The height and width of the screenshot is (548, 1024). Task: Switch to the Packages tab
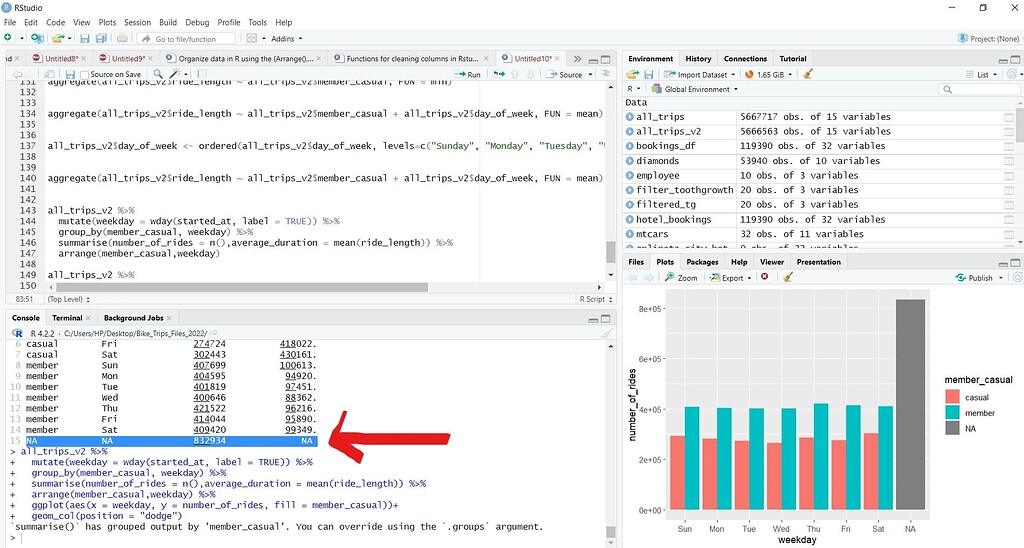click(x=702, y=262)
